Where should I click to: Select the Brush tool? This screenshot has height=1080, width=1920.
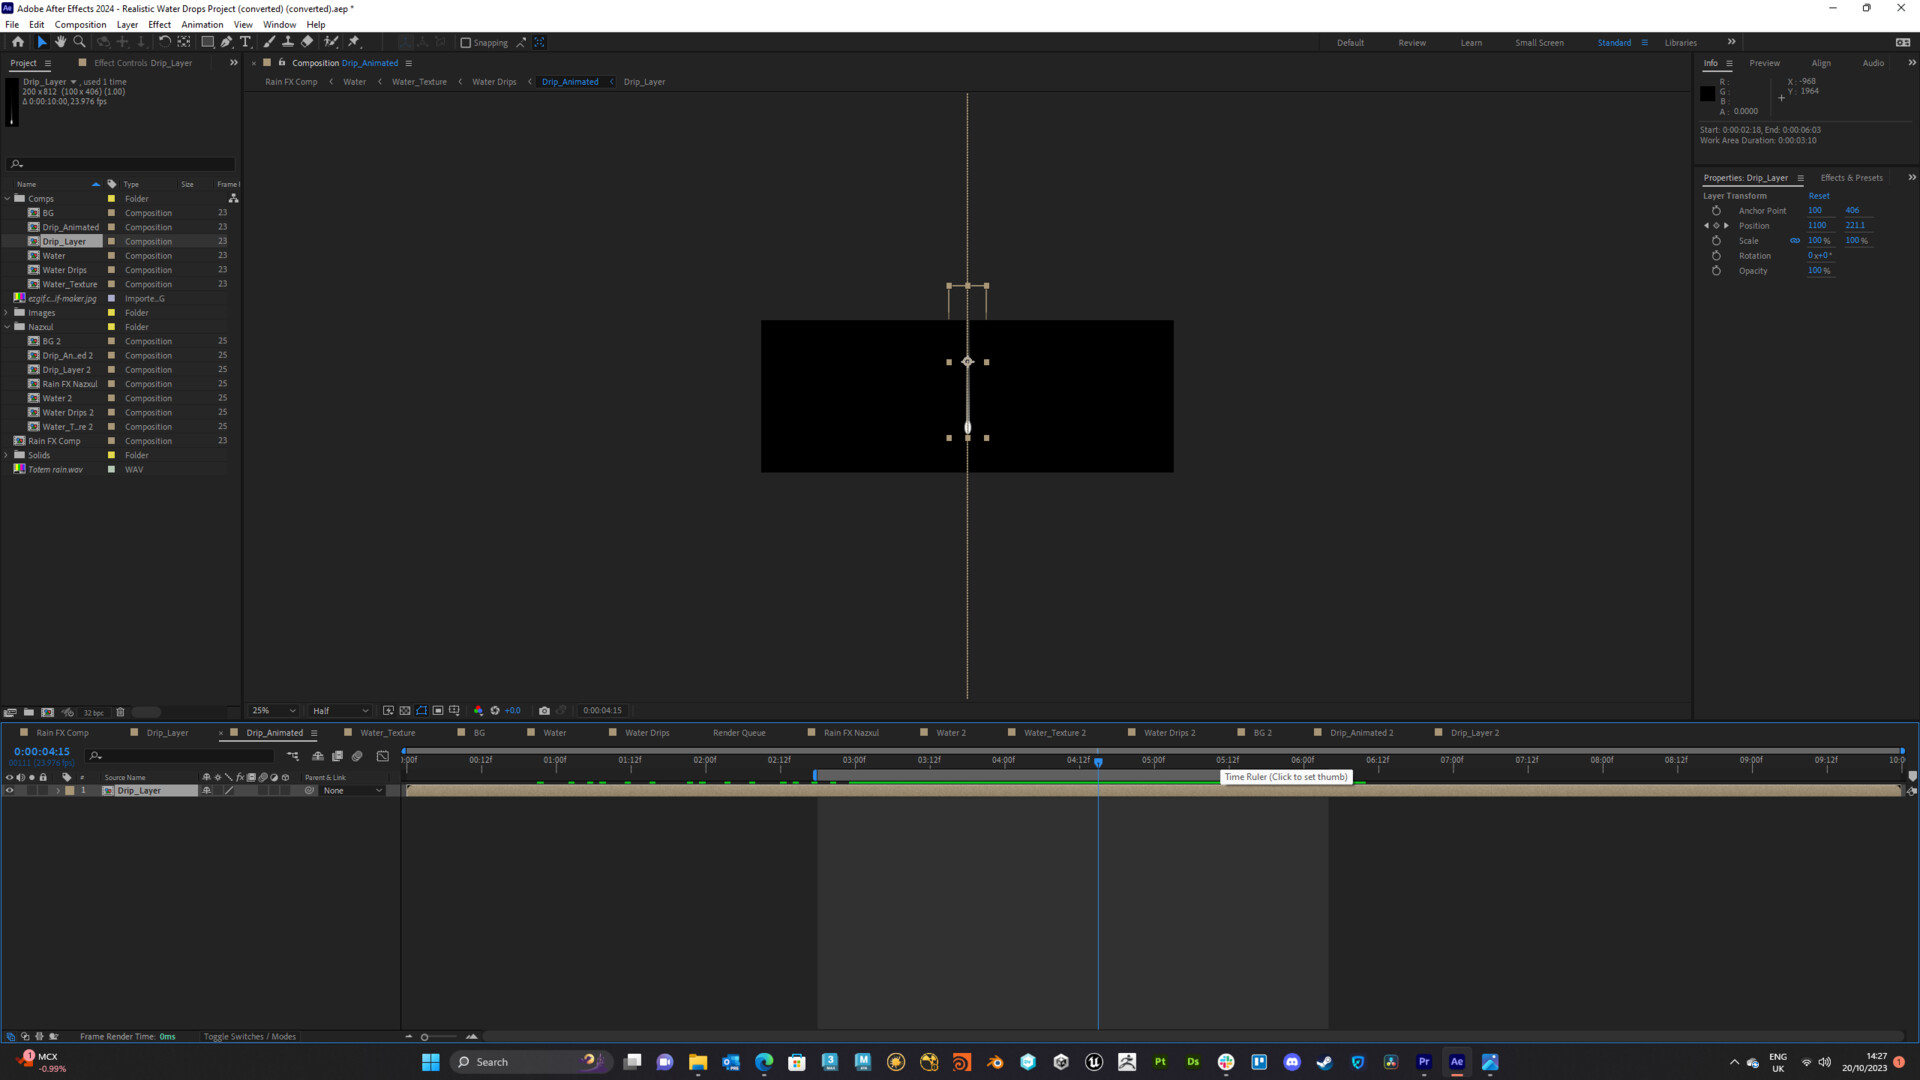pos(268,42)
